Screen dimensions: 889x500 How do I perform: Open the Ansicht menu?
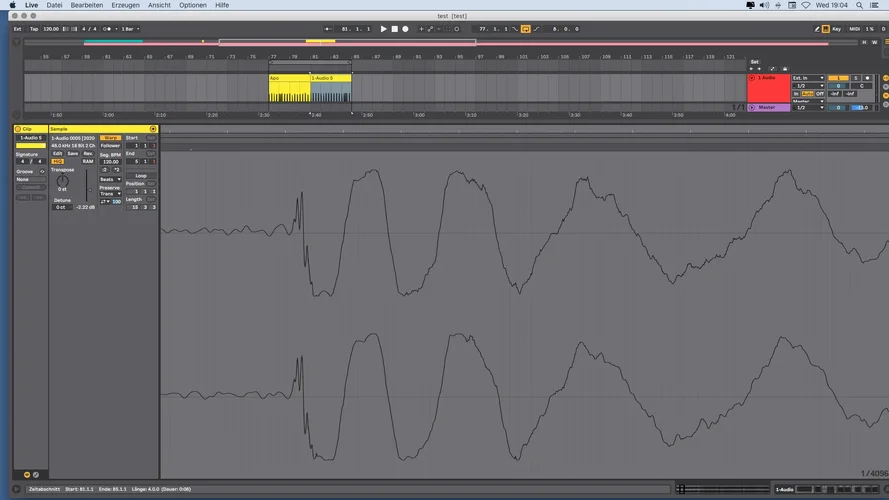(159, 5)
